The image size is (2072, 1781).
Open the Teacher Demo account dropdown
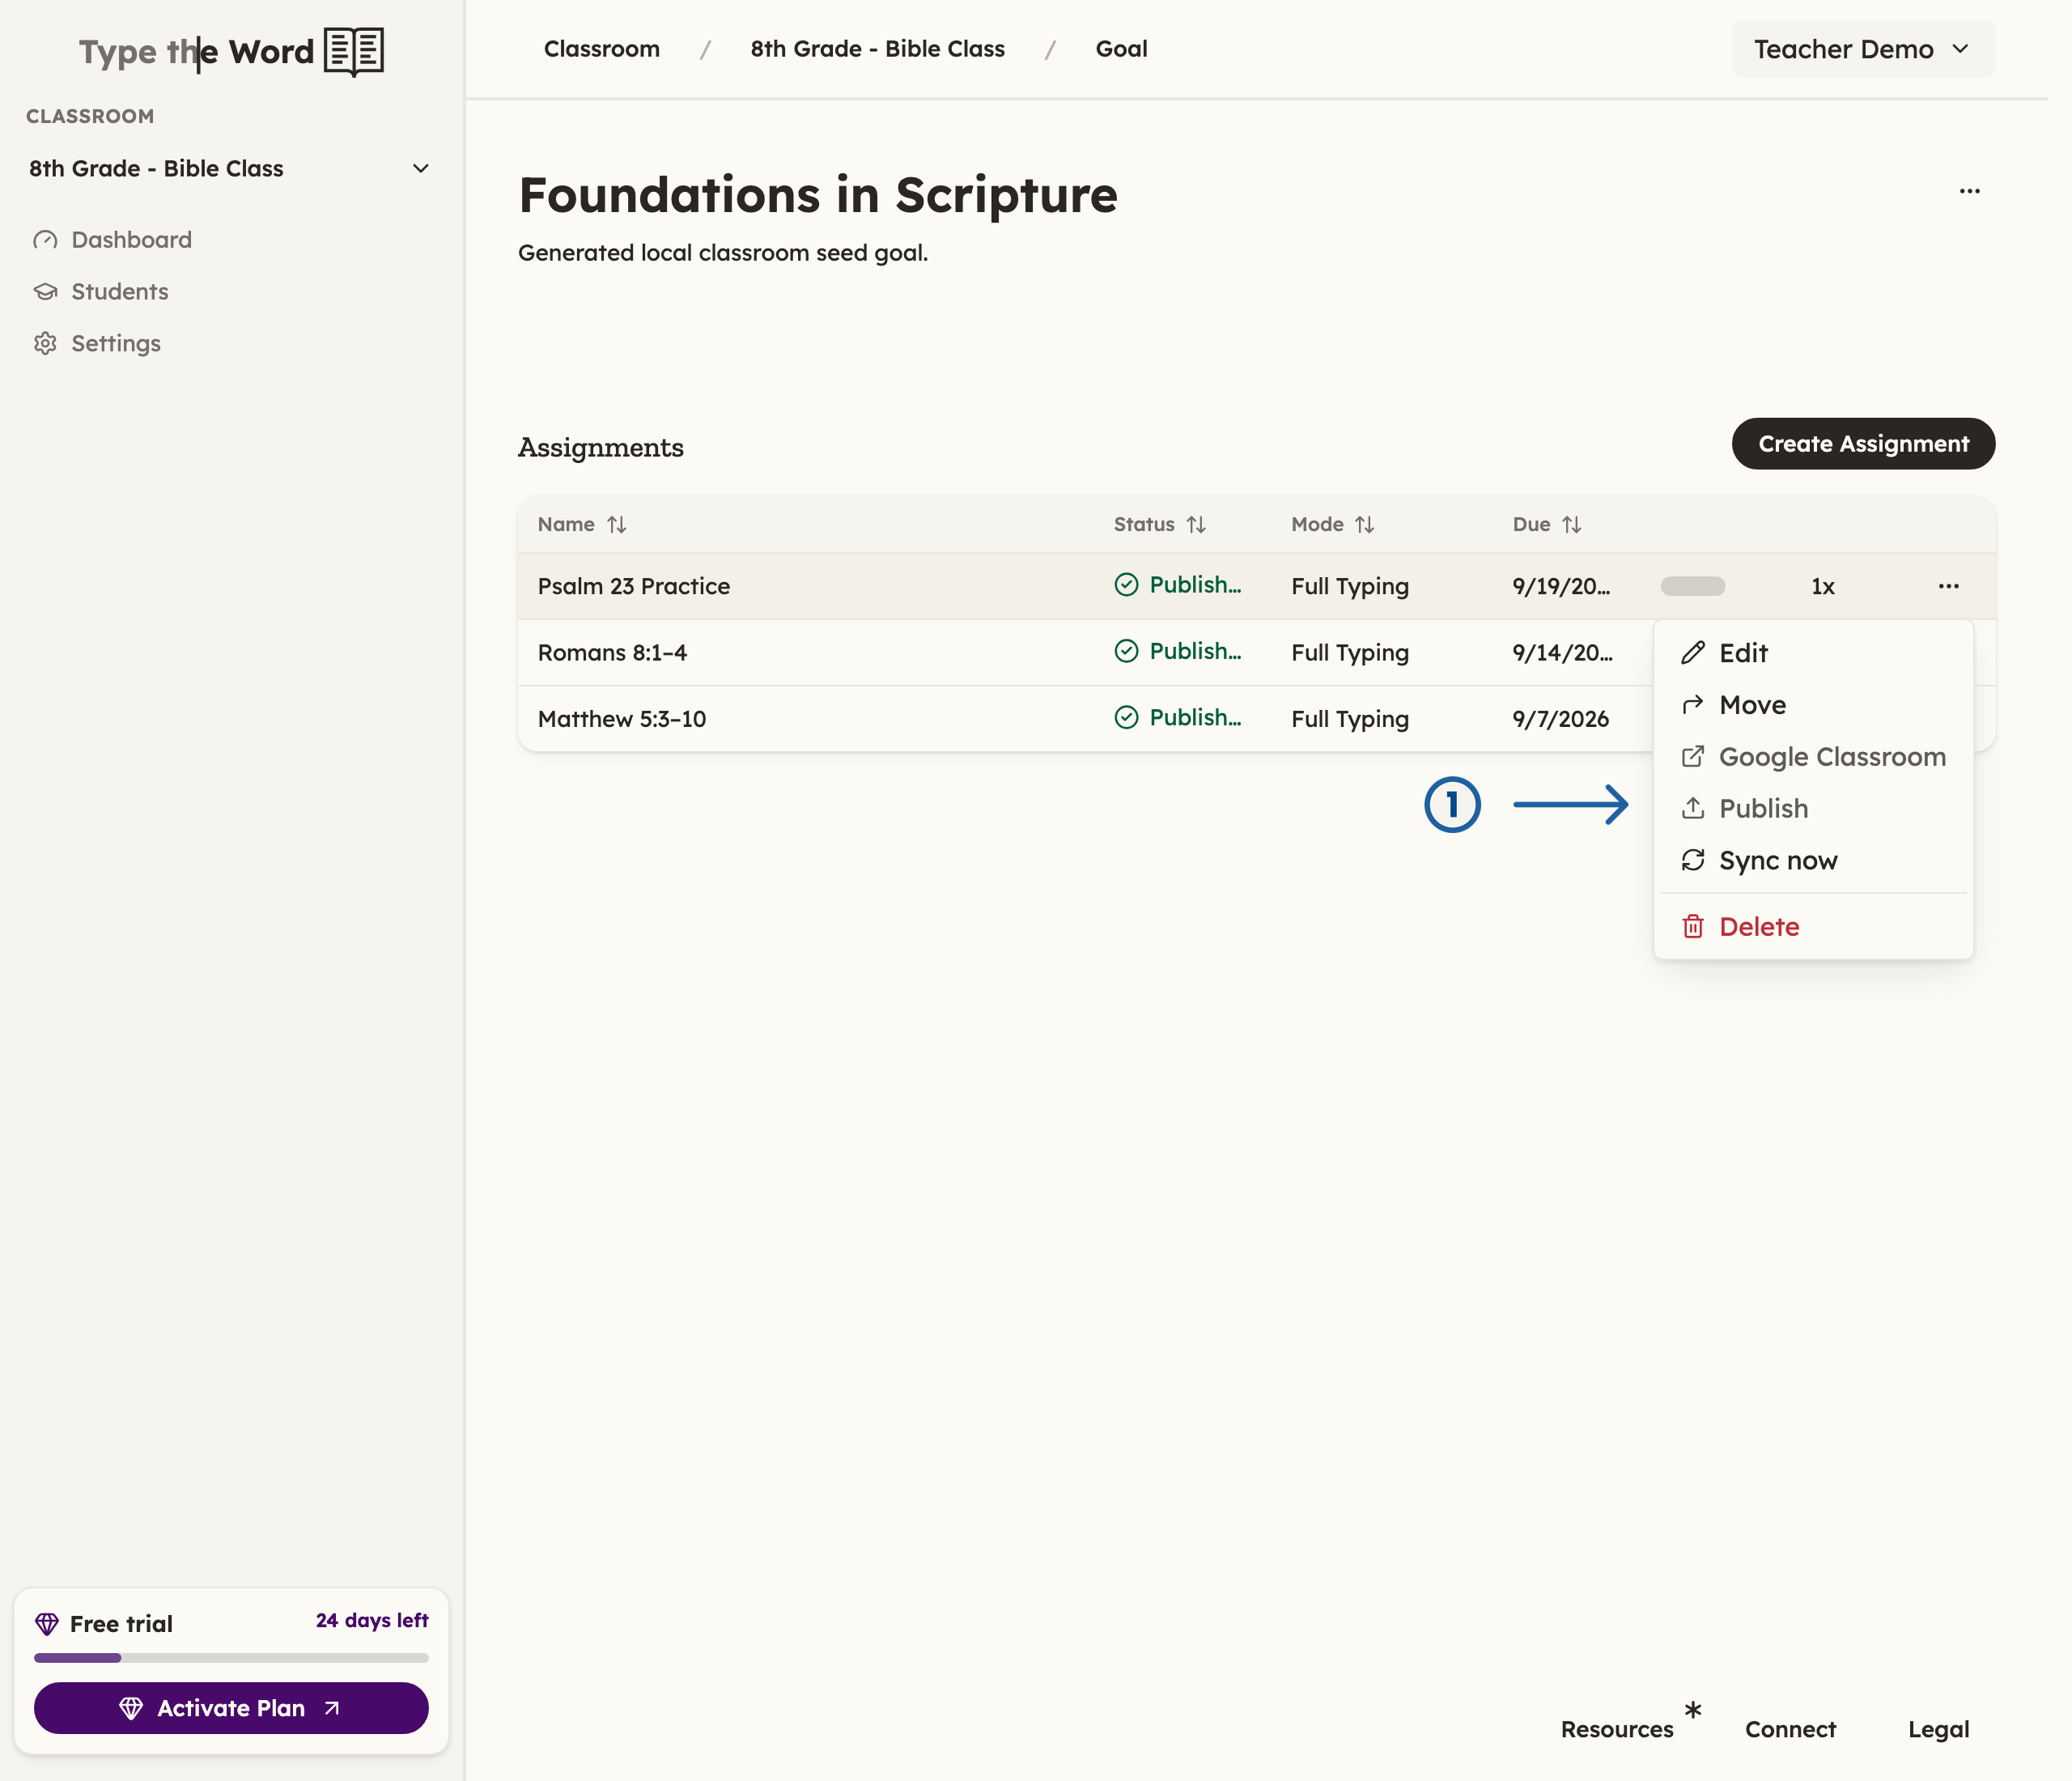tap(1862, 49)
